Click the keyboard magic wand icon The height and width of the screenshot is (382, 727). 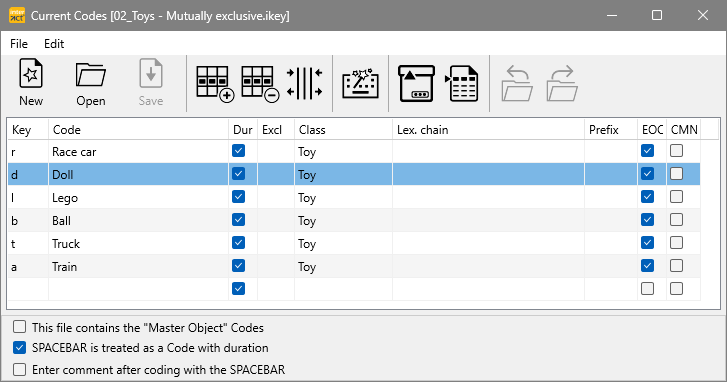point(360,83)
